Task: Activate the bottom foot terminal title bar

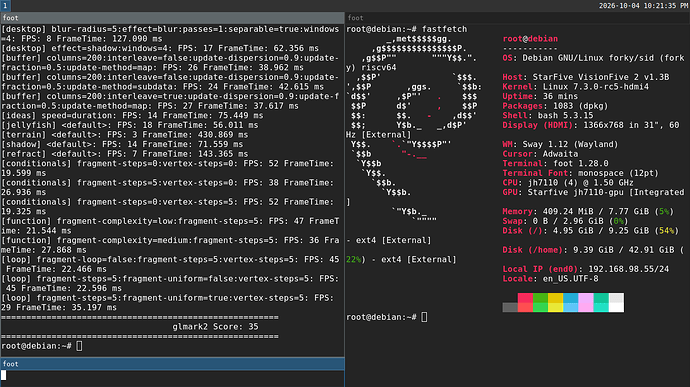Action: click(x=172, y=364)
